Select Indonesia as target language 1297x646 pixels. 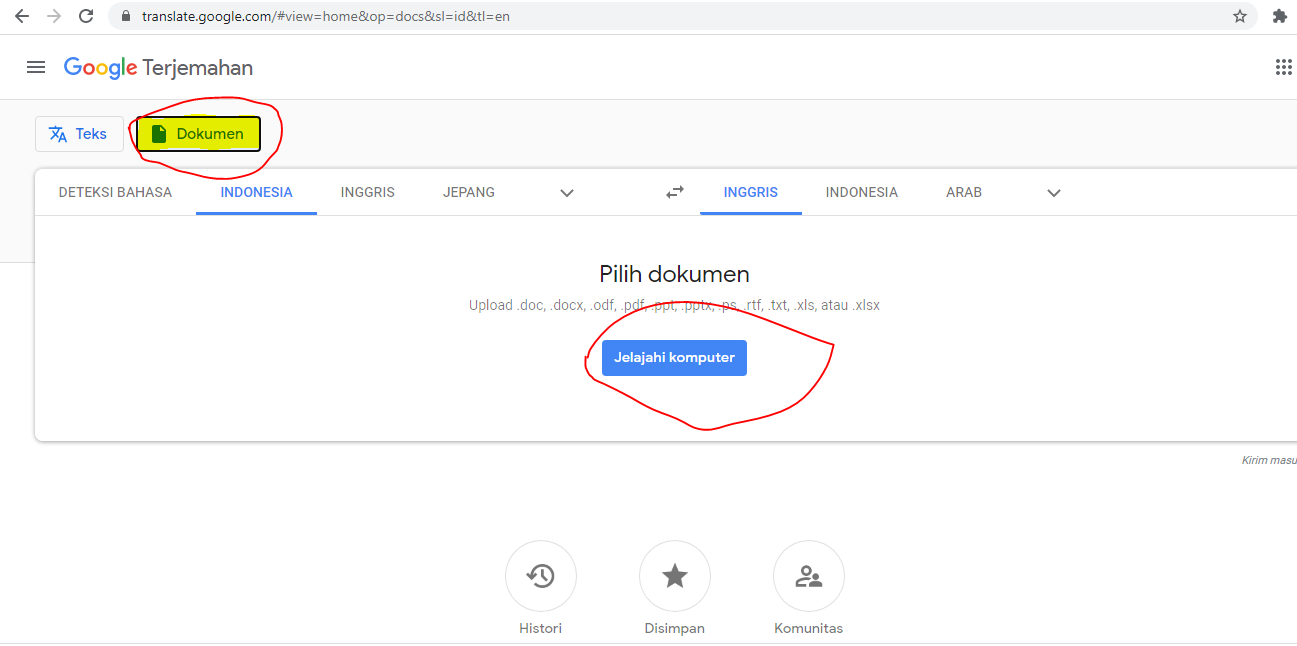862,192
